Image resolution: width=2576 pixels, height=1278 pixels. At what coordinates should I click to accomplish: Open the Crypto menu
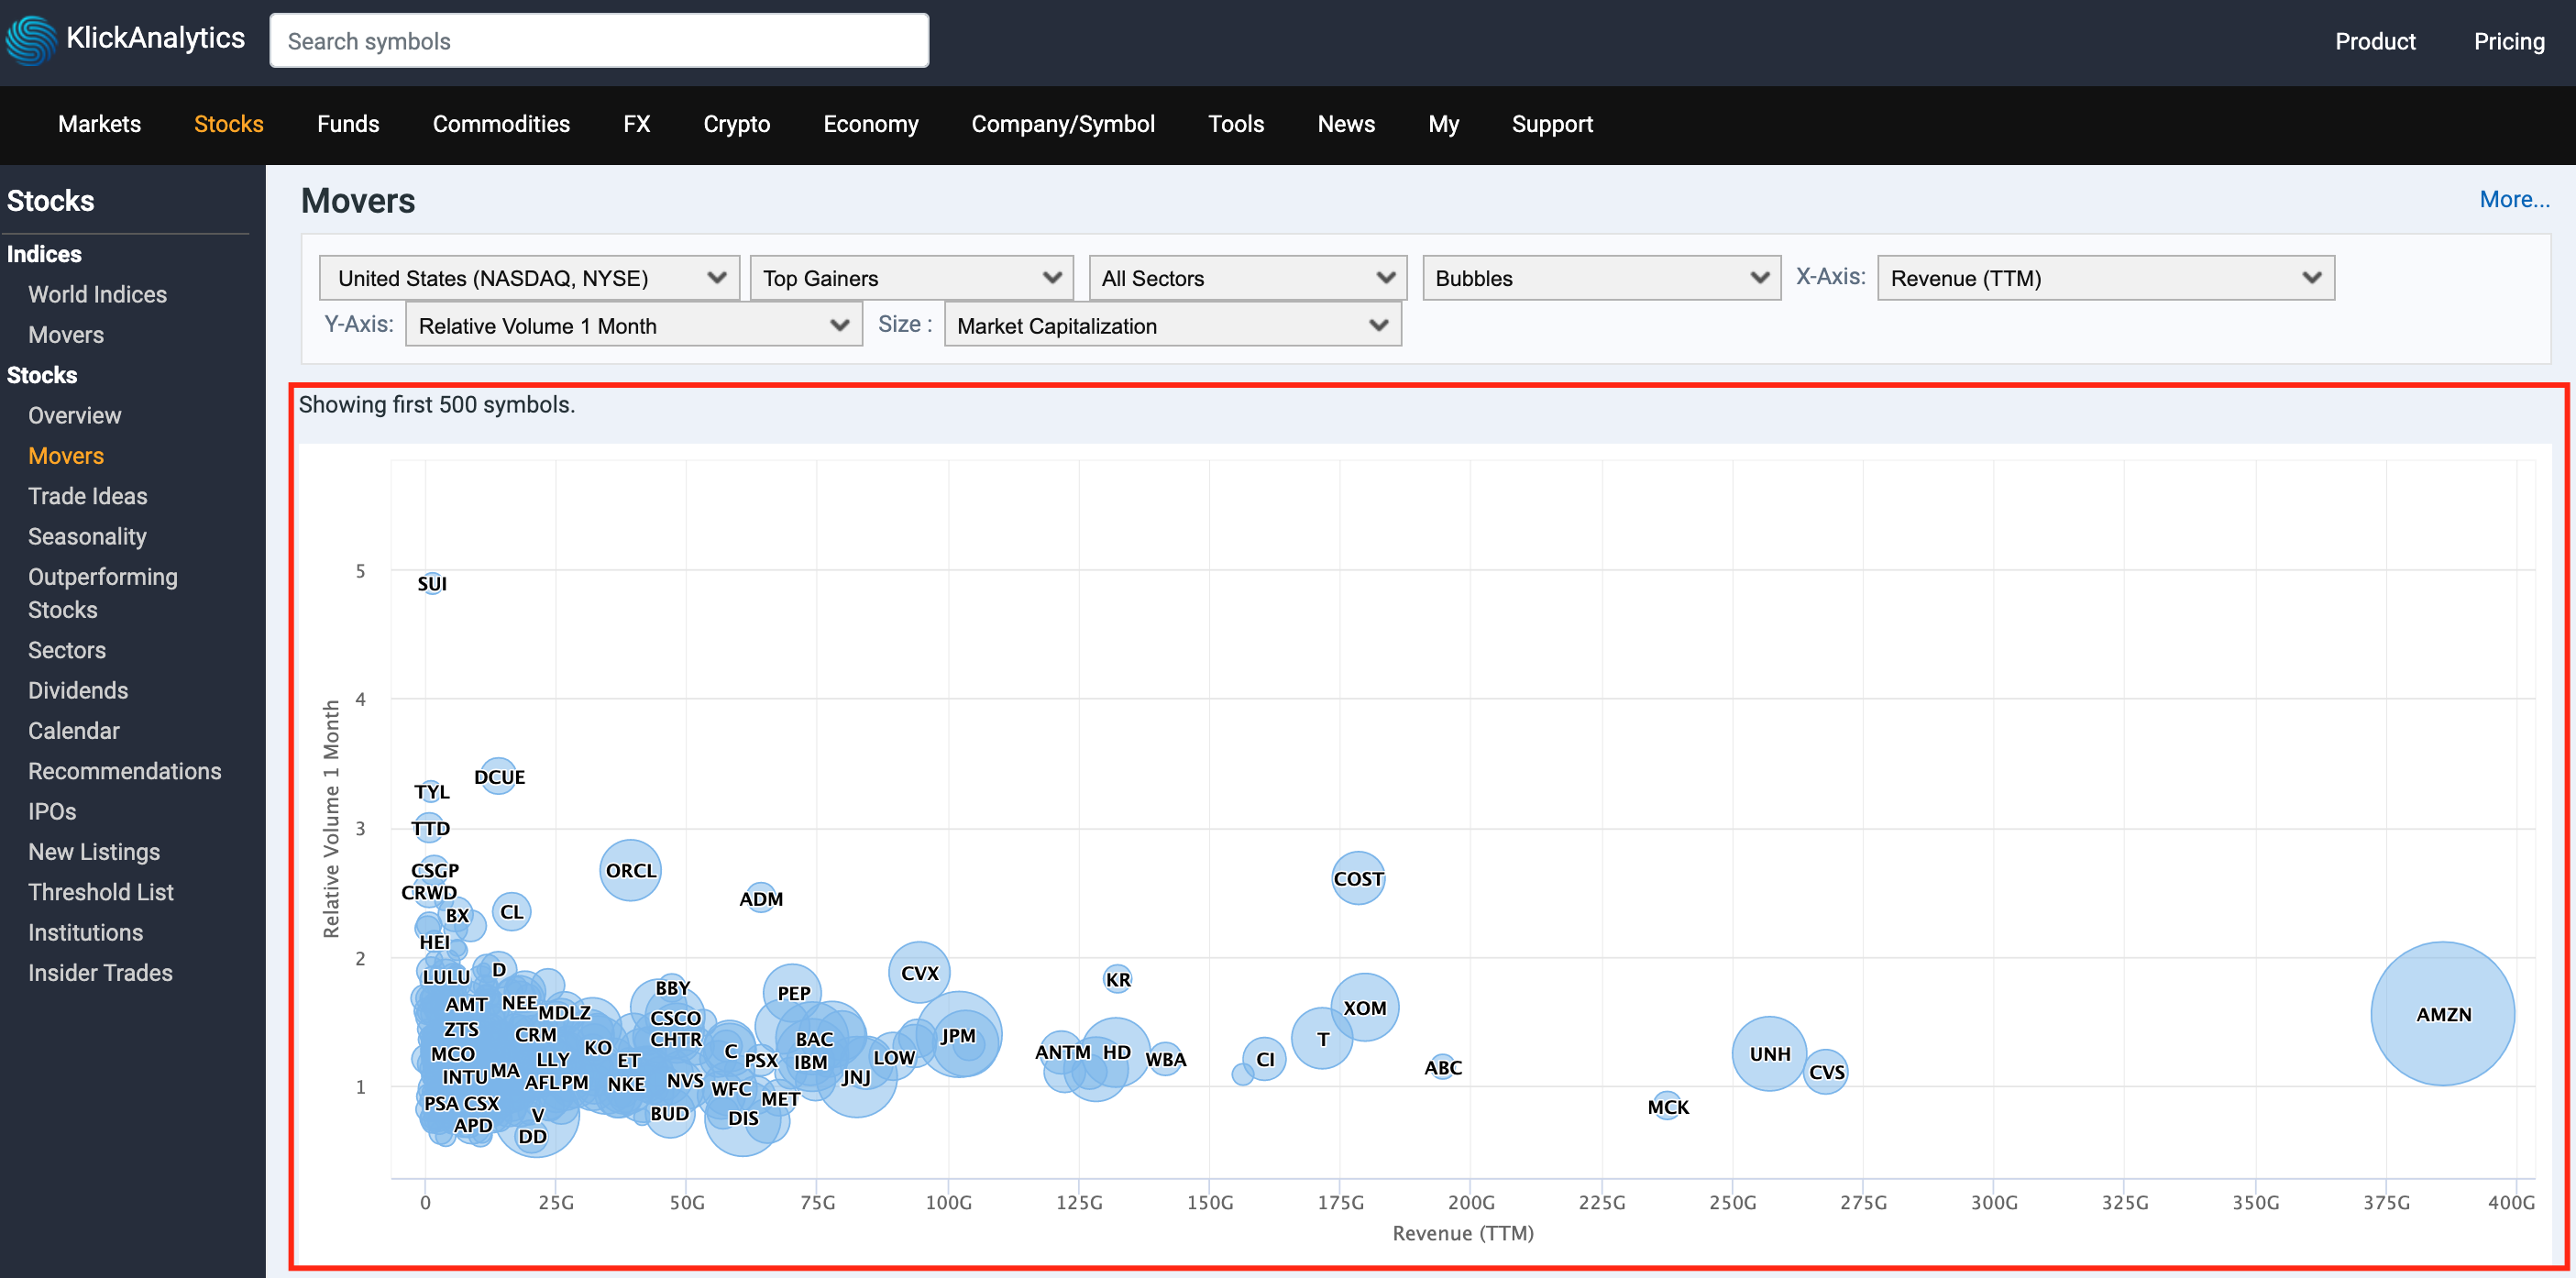tap(736, 124)
